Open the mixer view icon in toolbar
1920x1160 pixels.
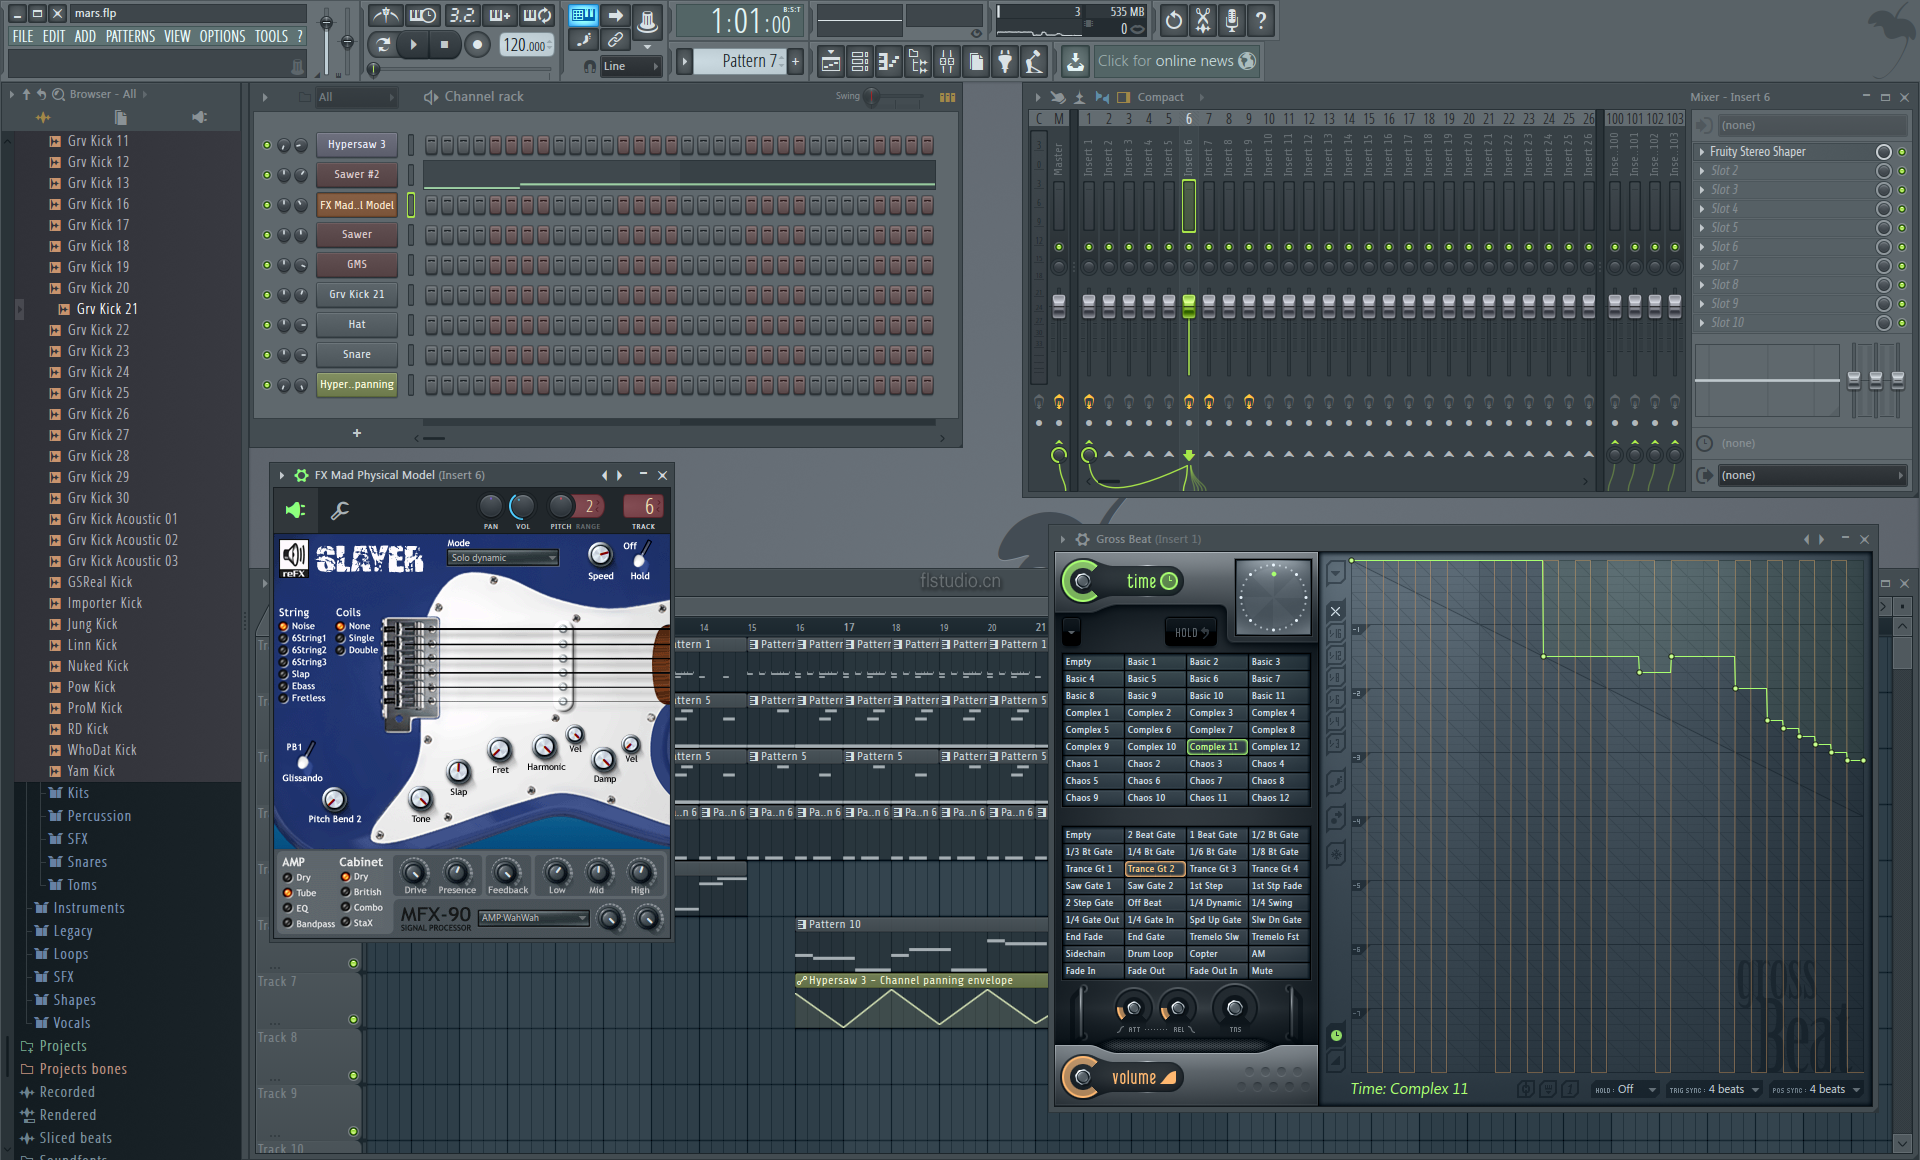point(946,62)
